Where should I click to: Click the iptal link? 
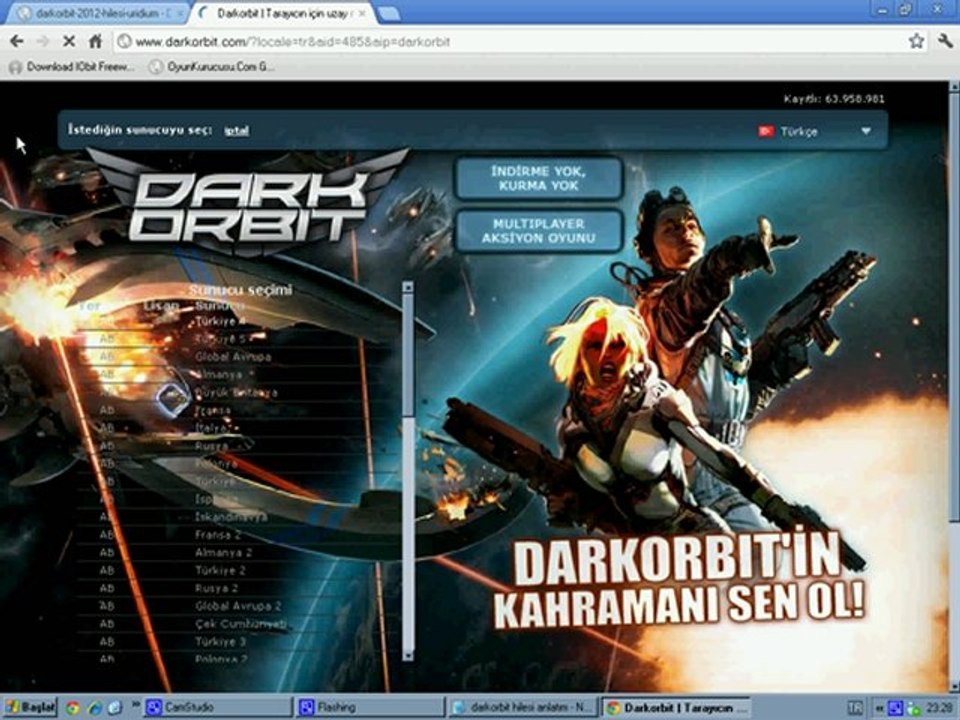pyautogui.click(x=236, y=130)
